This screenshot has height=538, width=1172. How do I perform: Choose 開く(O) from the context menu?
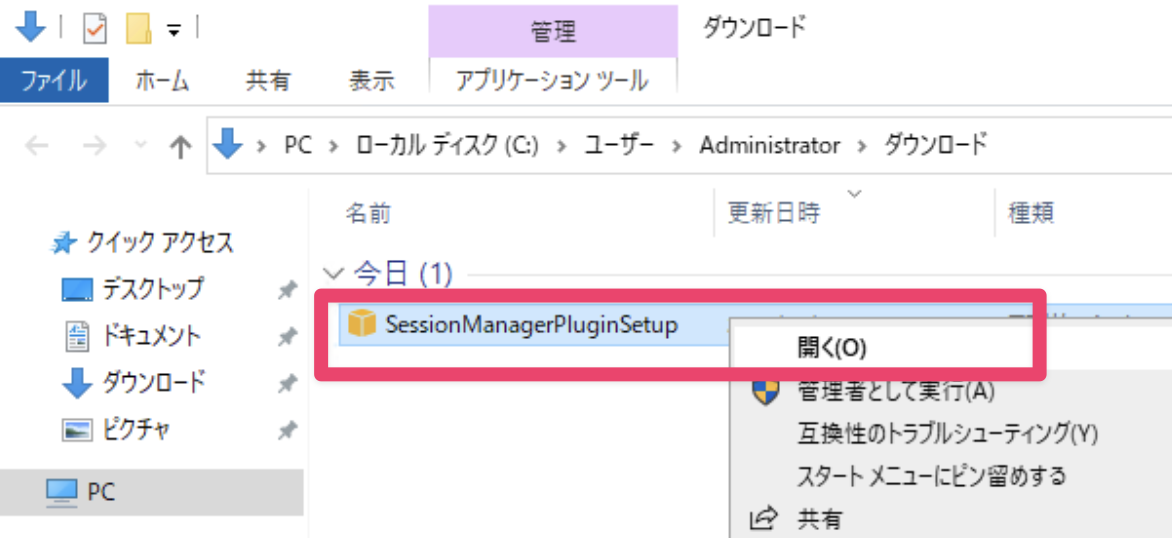point(831,347)
